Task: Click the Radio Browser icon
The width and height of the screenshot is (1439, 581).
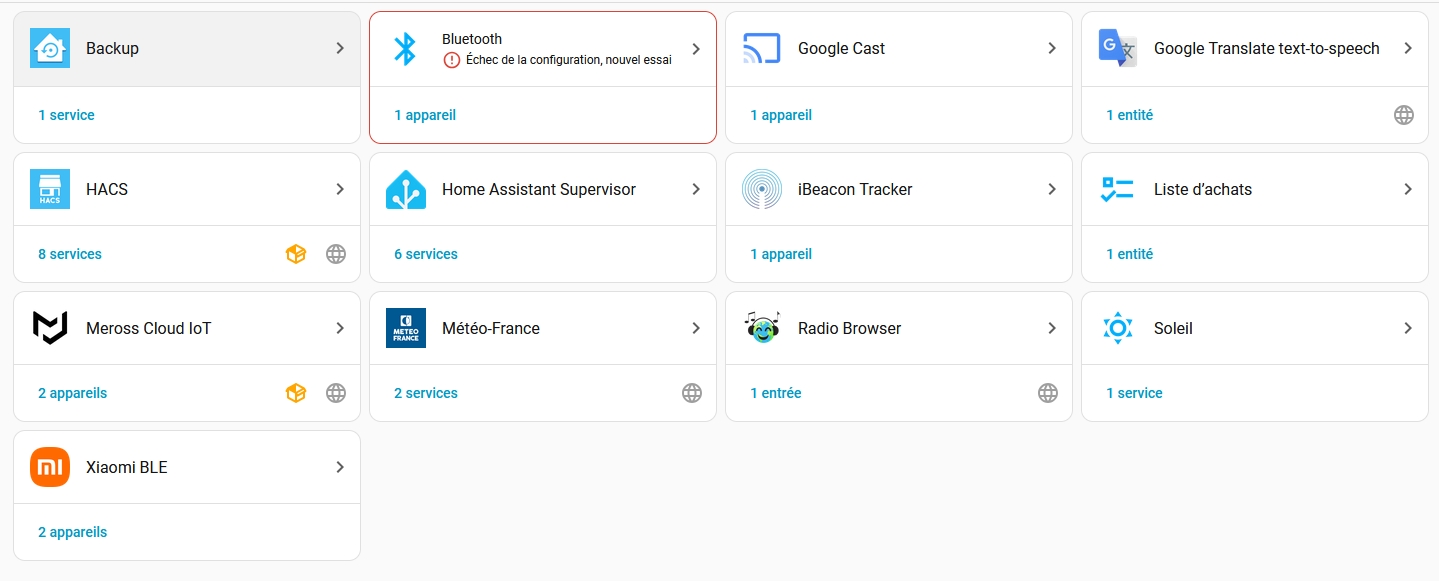Action: [x=761, y=328]
